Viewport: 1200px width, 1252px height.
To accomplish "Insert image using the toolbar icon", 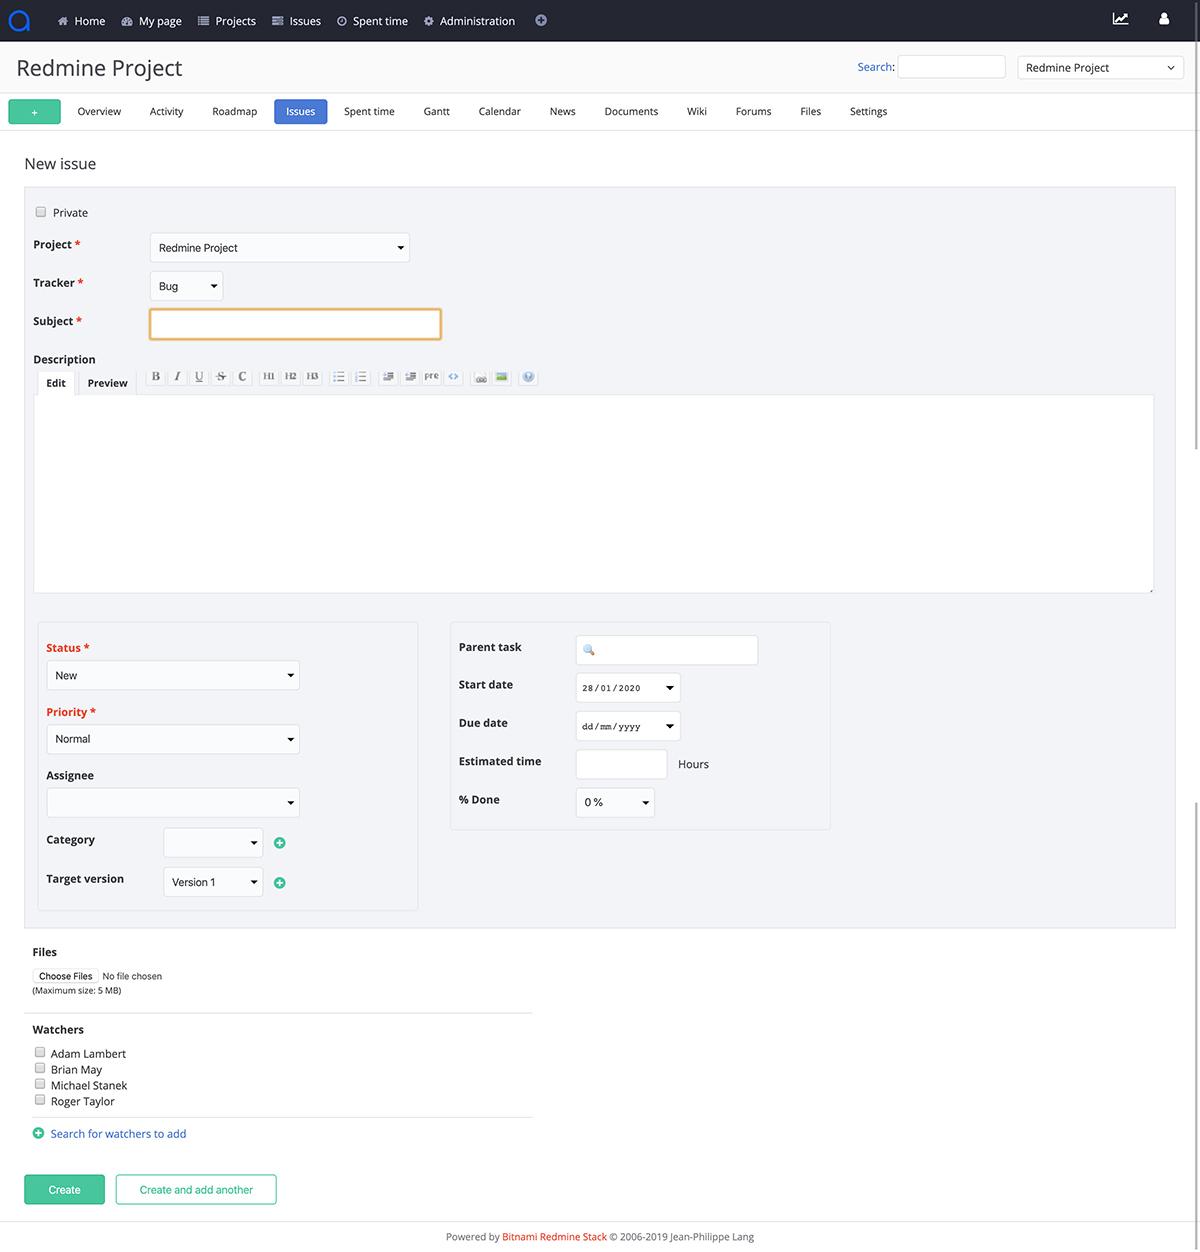I will click(x=502, y=377).
